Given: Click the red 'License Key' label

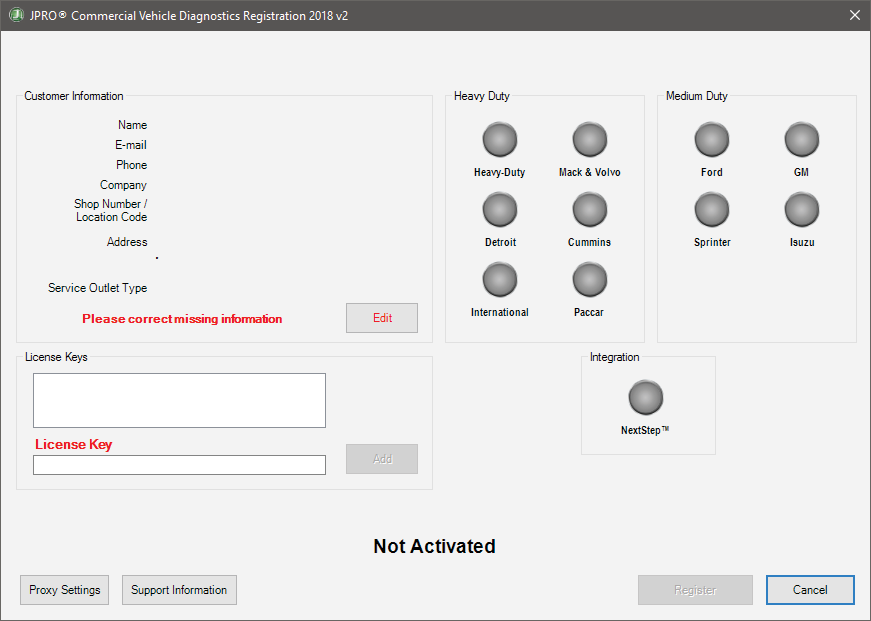Looking at the screenshot, I should pos(73,444).
